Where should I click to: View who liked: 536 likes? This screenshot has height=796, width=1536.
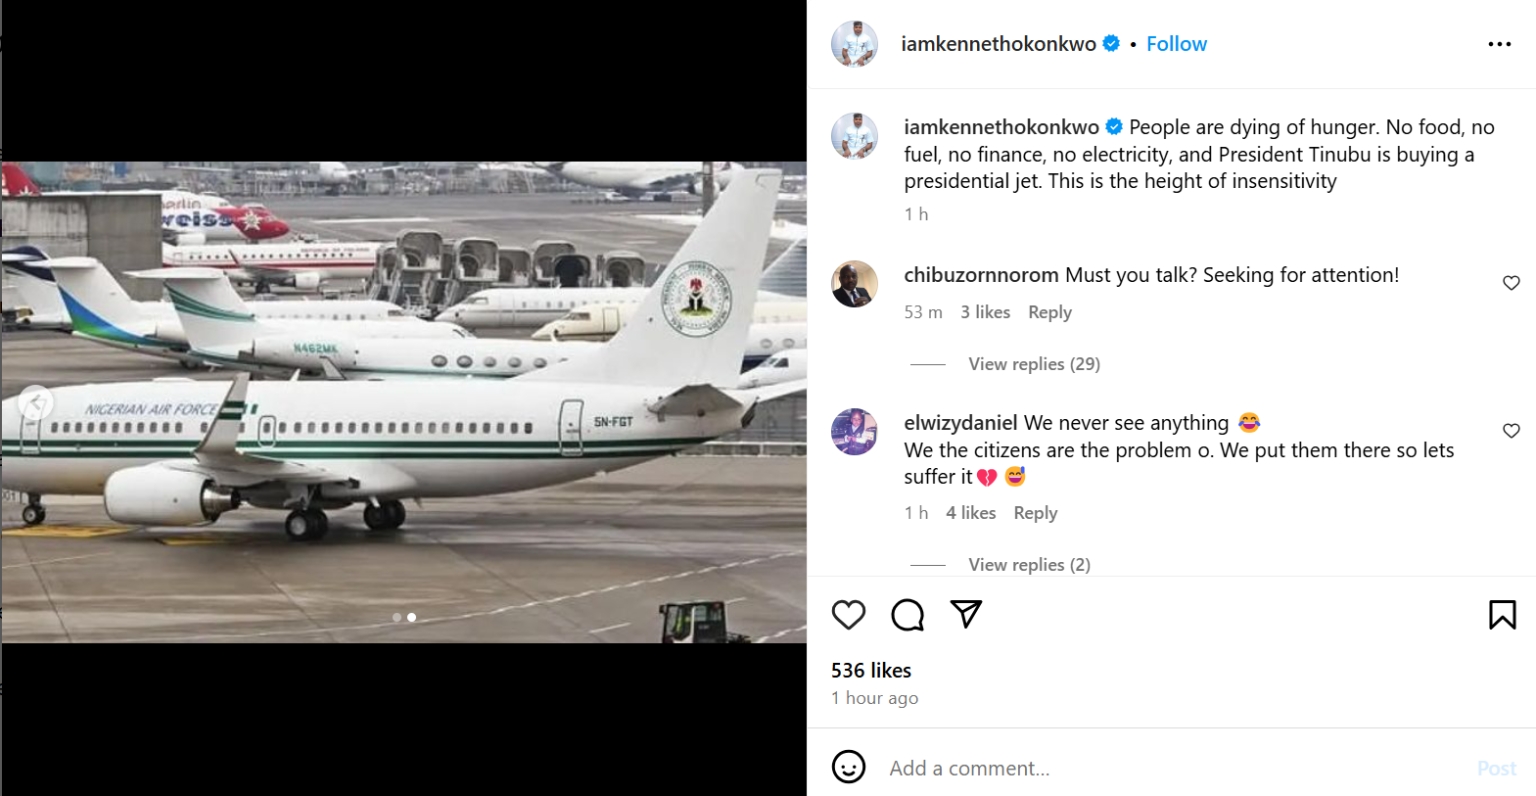pos(871,670)
